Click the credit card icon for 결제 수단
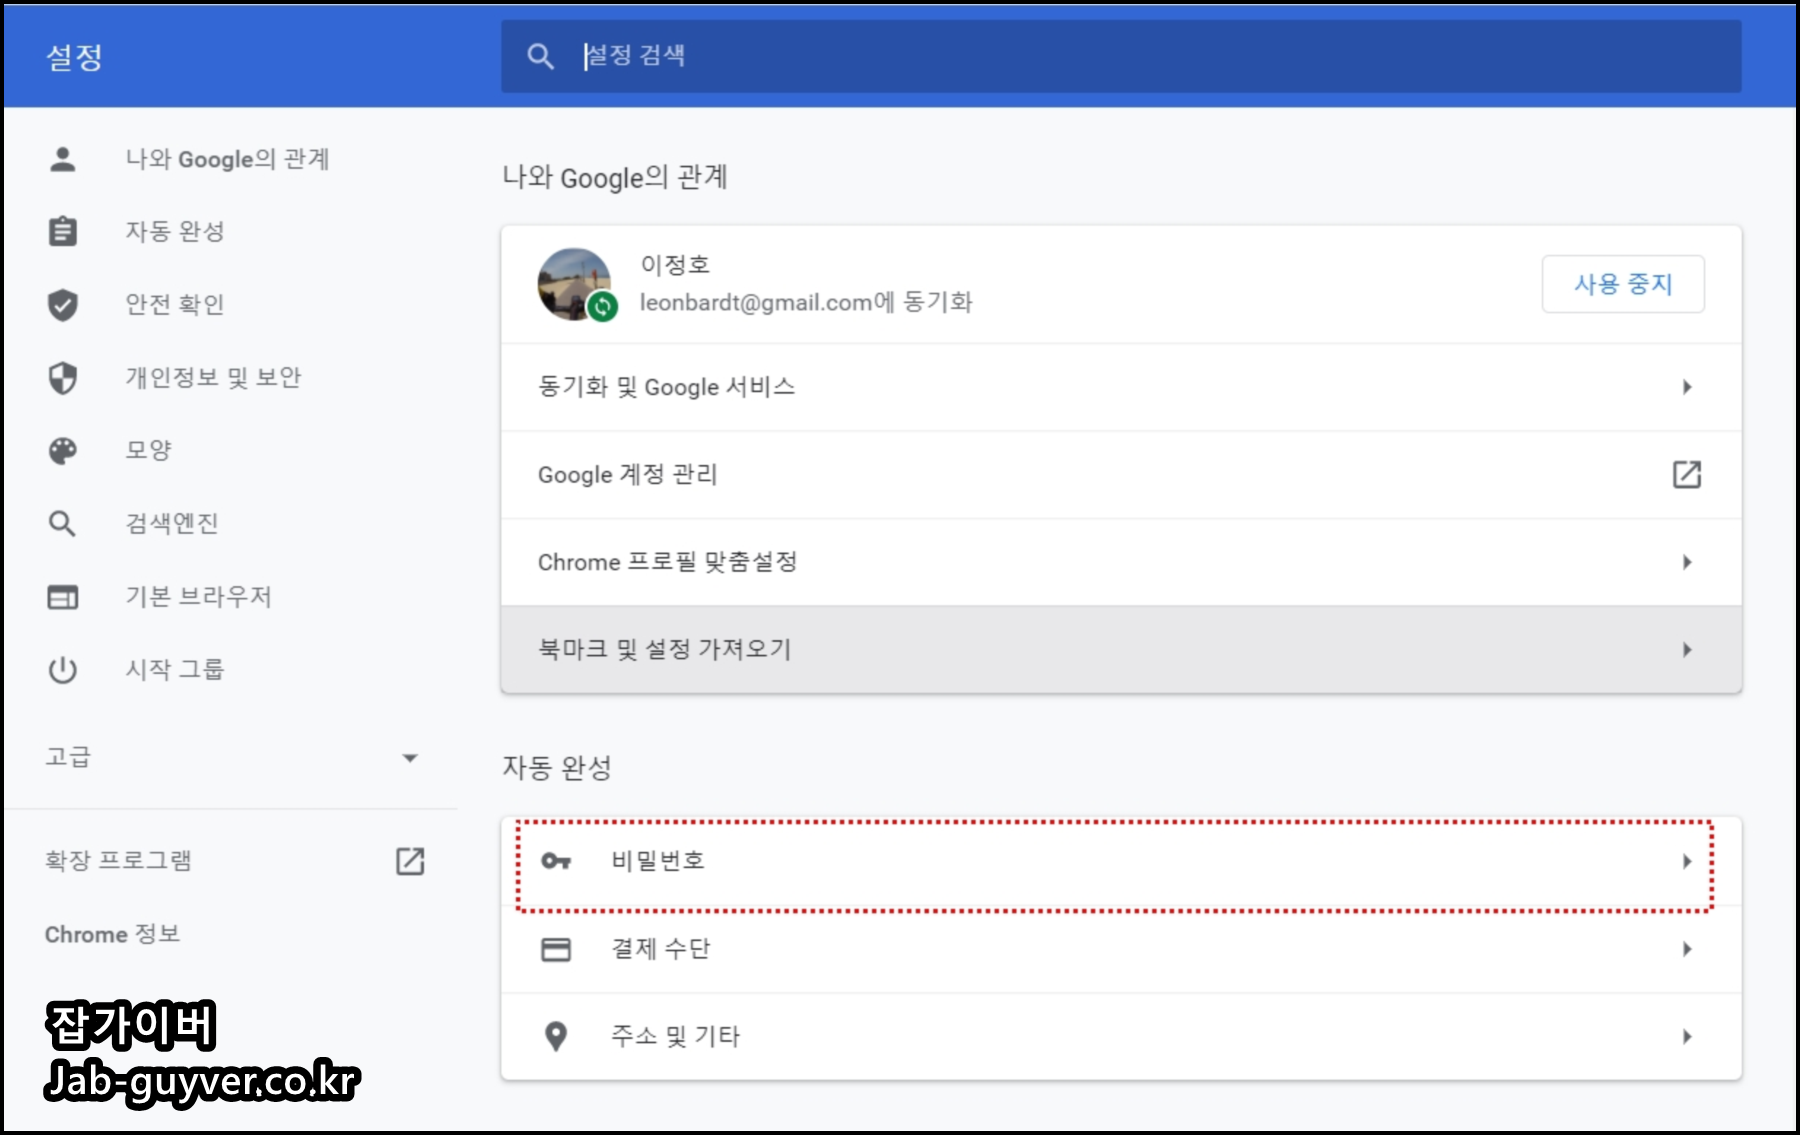The height and width of the screenshot is (1135, 1800). click(556, 949)
